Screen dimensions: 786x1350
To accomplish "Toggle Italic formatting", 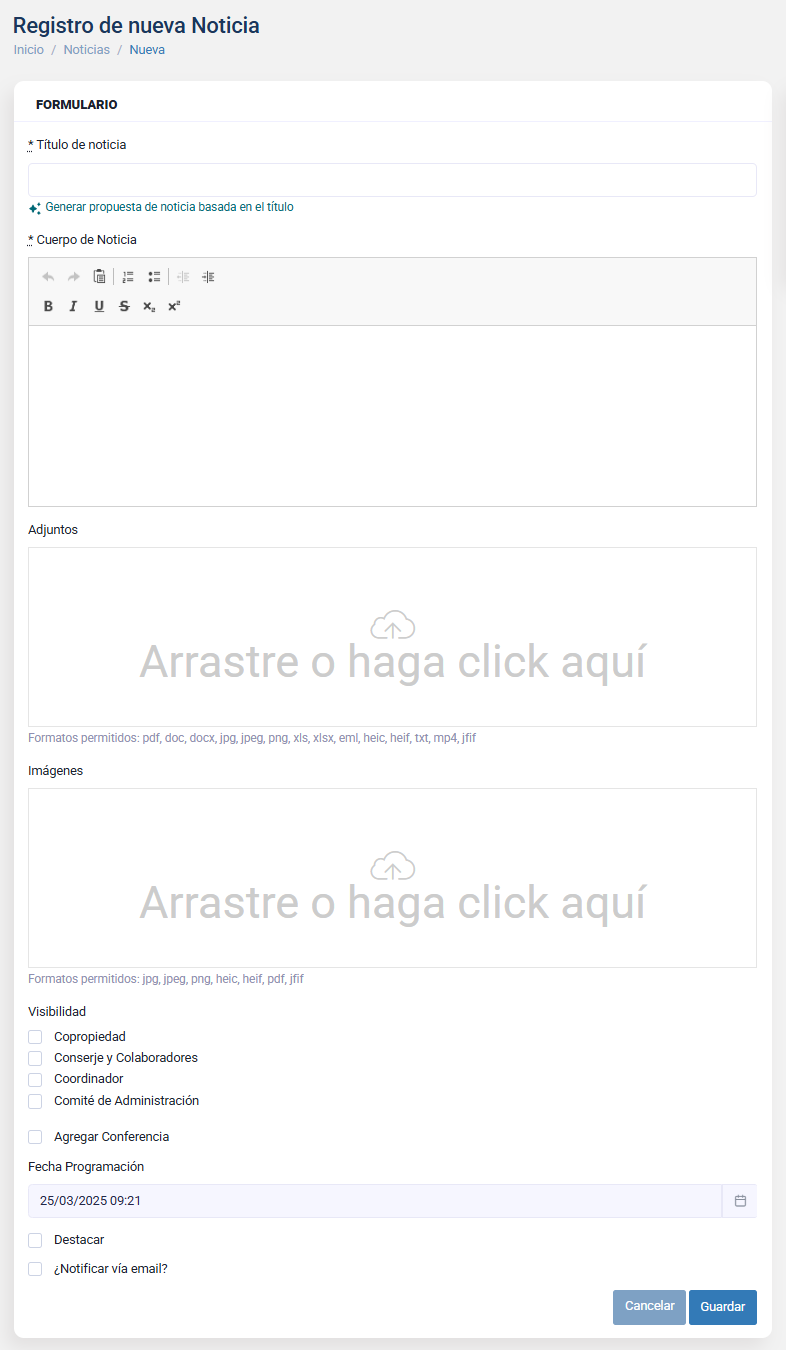I will click(x=73, y=306).
